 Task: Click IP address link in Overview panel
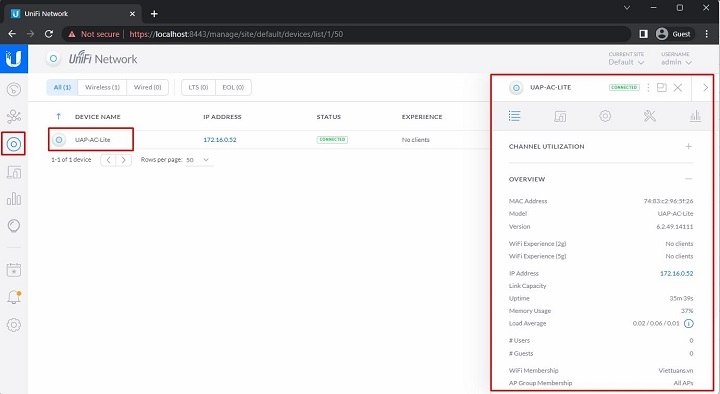(676, 273)
